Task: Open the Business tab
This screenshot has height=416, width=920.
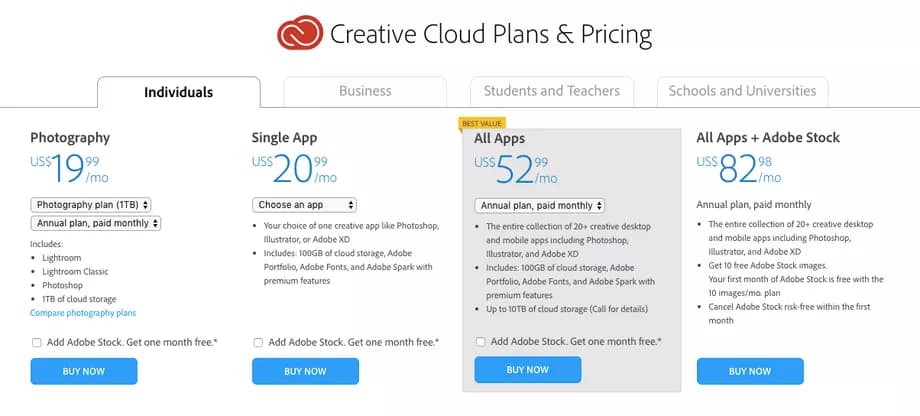Action: click(x=365, y=91)
